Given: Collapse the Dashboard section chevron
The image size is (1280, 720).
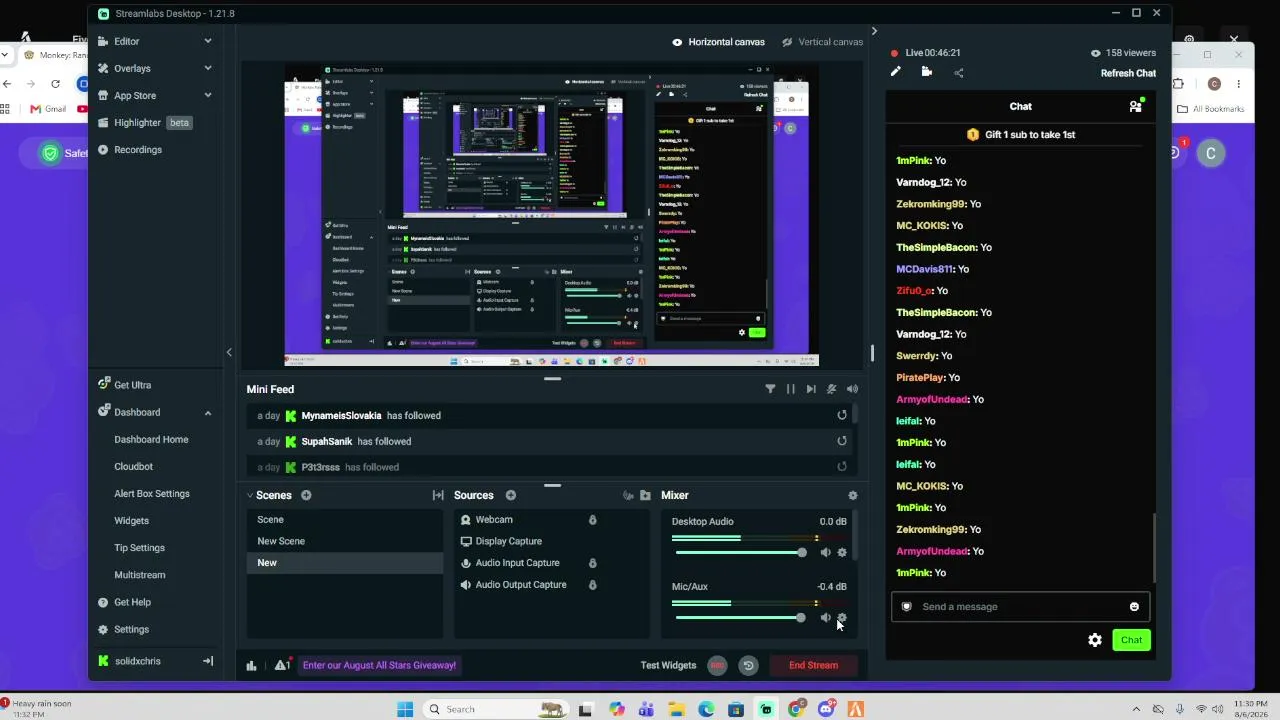Looking at the screenshot, I should pos(208,412).
